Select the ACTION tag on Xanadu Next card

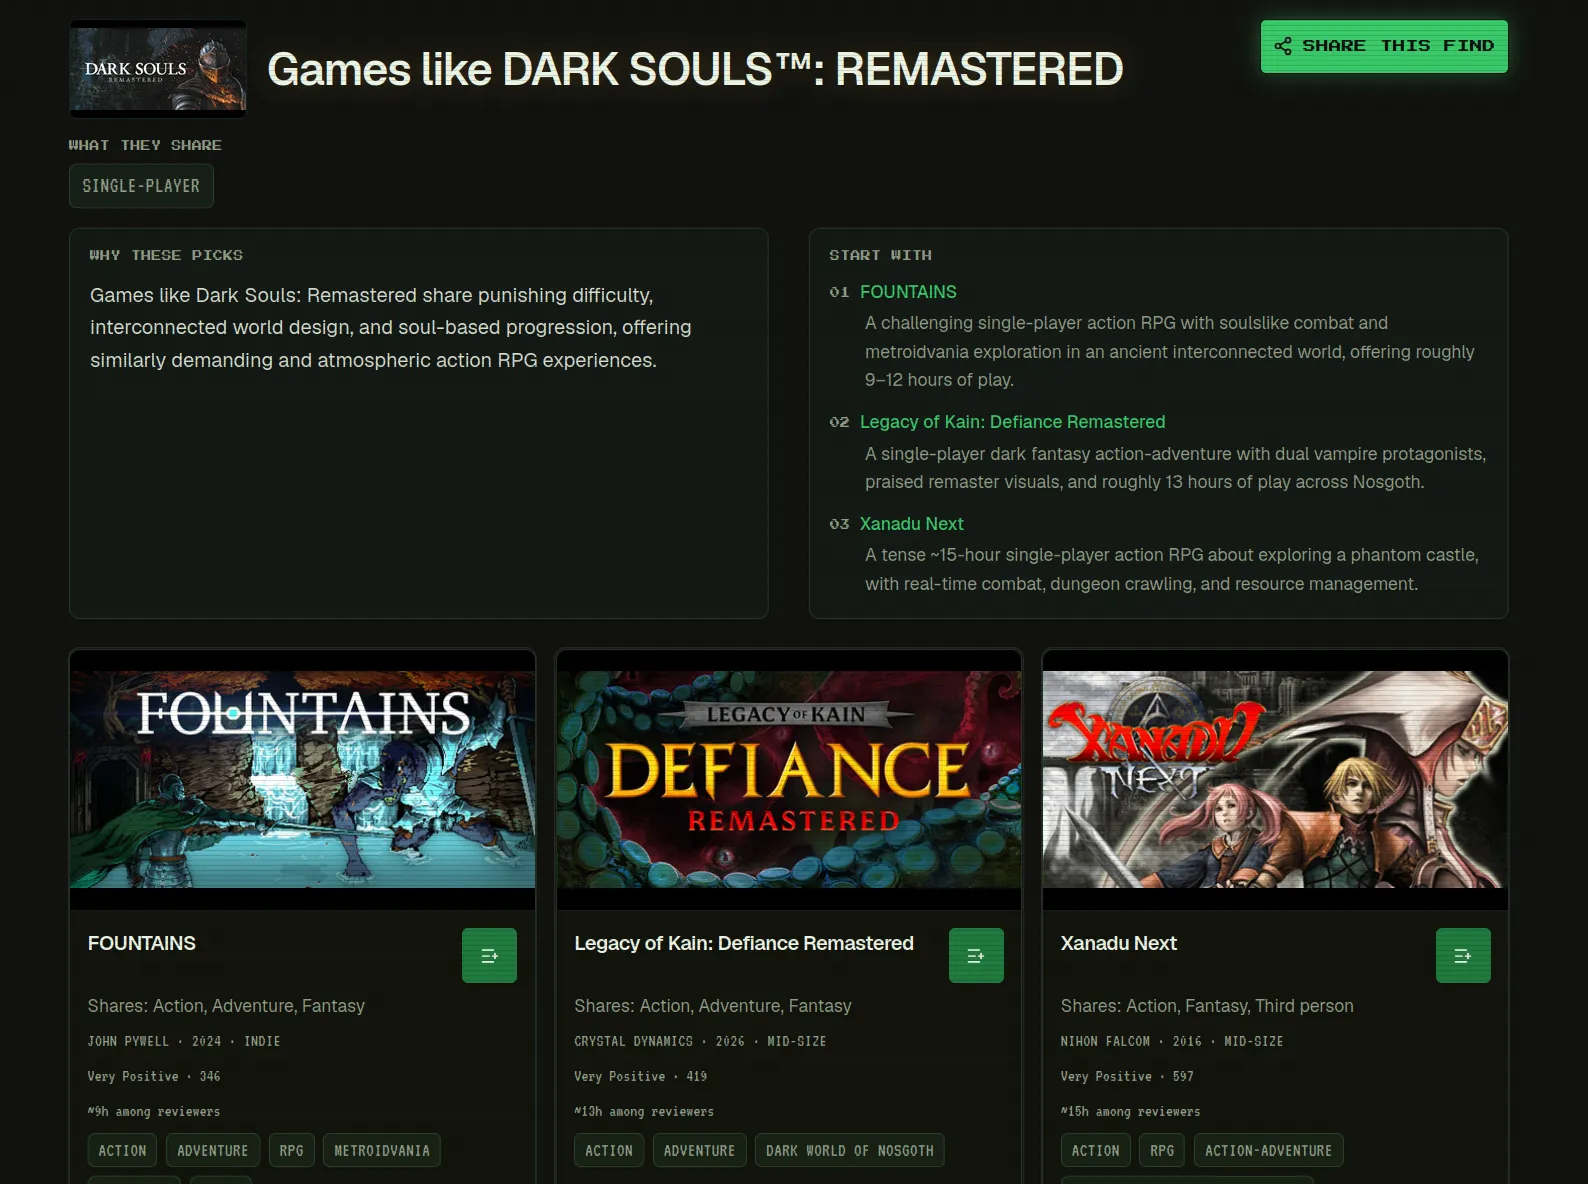click(x=1096, y=1150)
